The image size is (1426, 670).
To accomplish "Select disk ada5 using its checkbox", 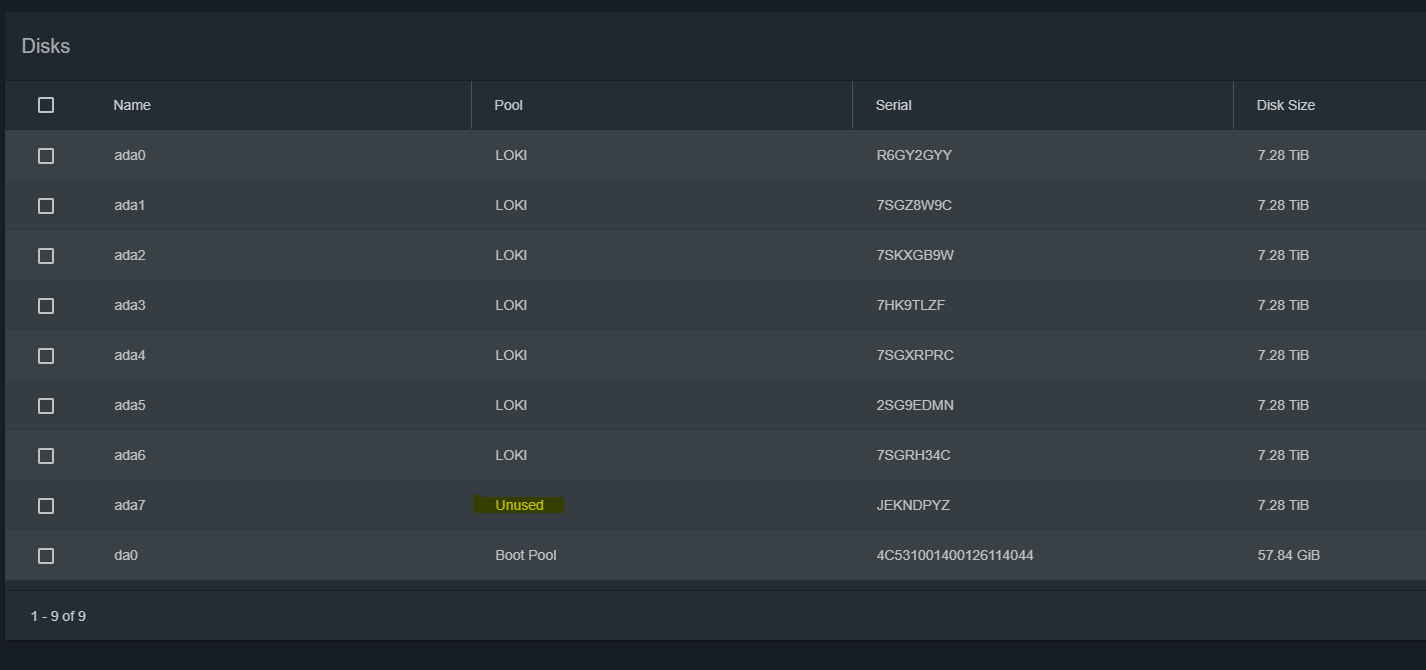I will click(x=46, y=406).
